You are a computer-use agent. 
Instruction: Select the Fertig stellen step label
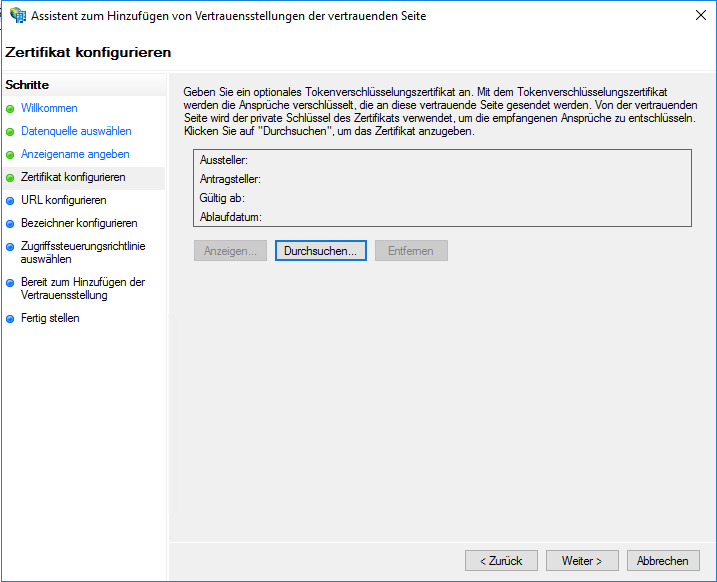(x=50, y=318)
